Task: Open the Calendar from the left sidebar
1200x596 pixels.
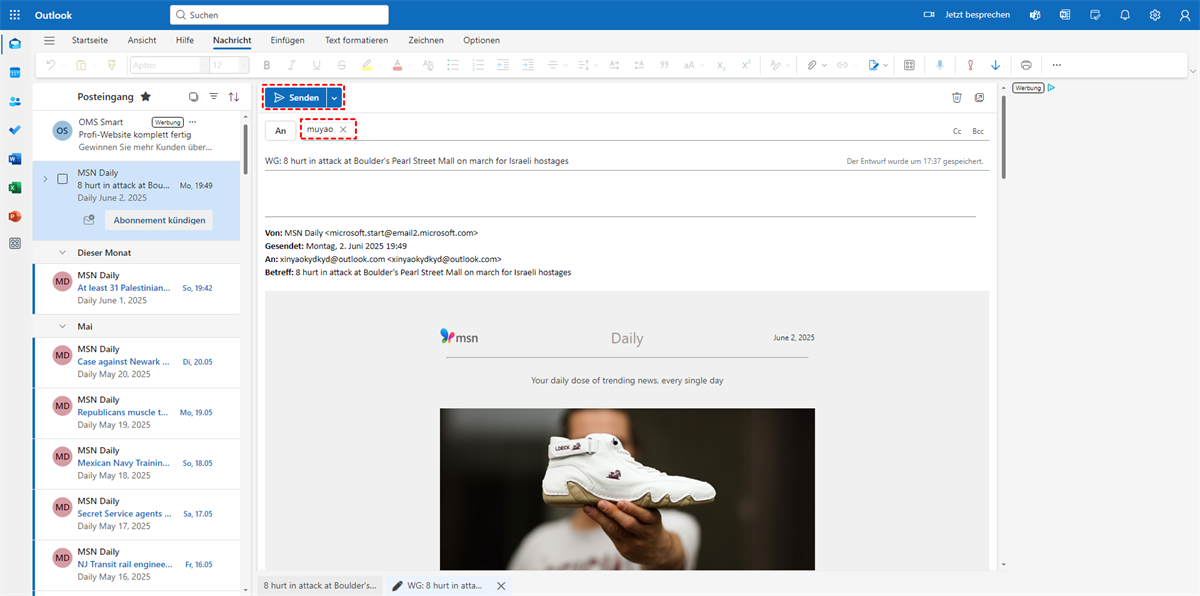Action: (15, 73)
